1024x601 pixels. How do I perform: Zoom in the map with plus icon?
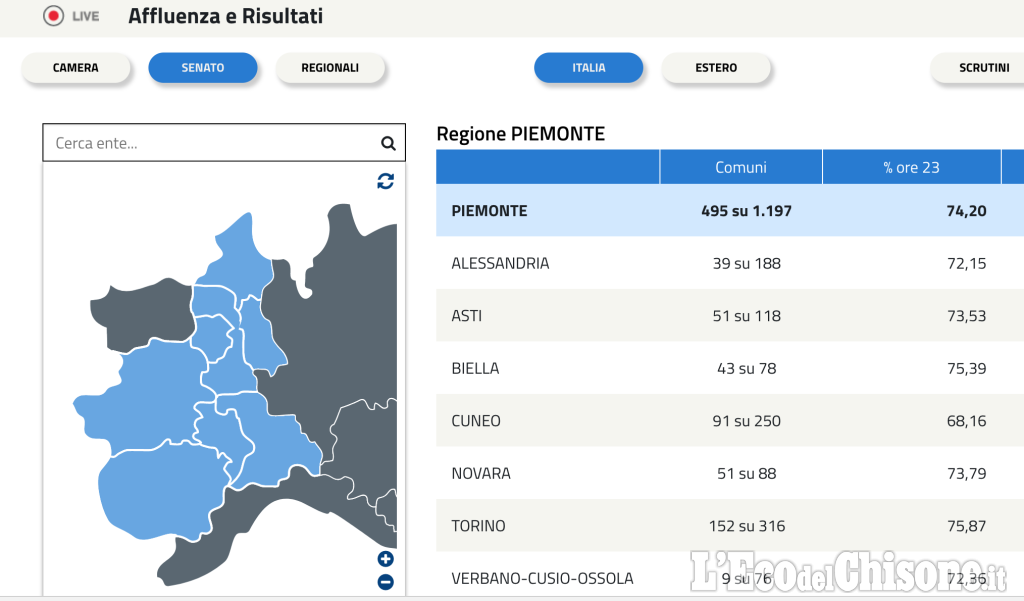[385, 559]
